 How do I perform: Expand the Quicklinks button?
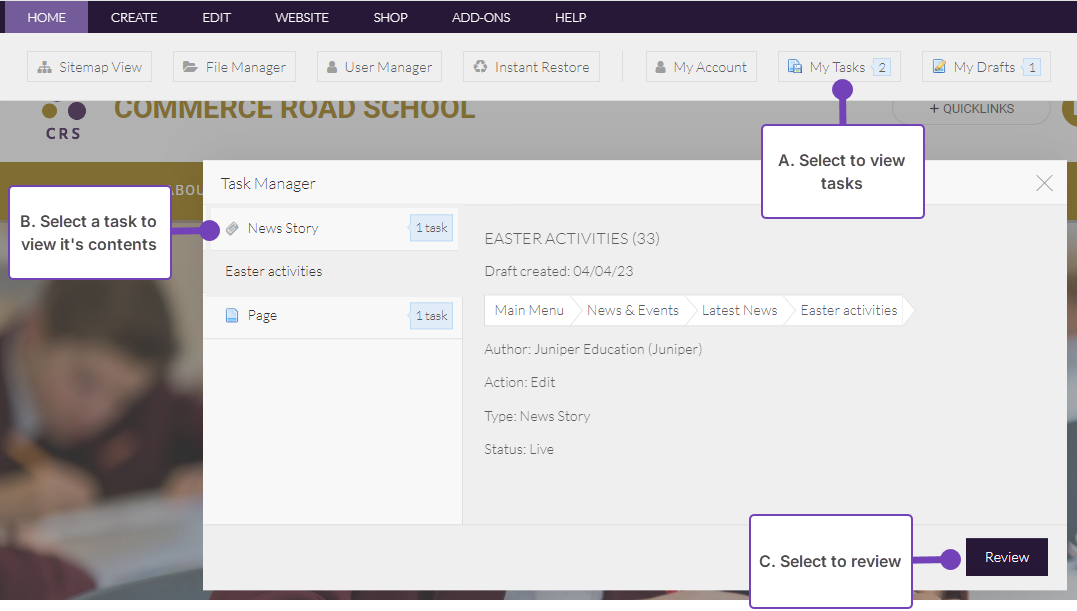(971, 109)
